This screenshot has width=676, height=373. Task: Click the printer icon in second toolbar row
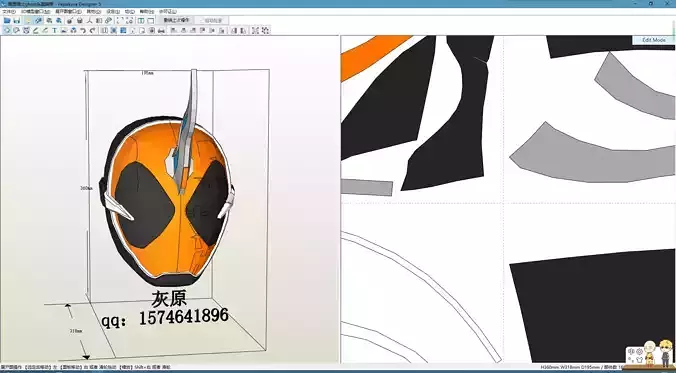[161, 30]
